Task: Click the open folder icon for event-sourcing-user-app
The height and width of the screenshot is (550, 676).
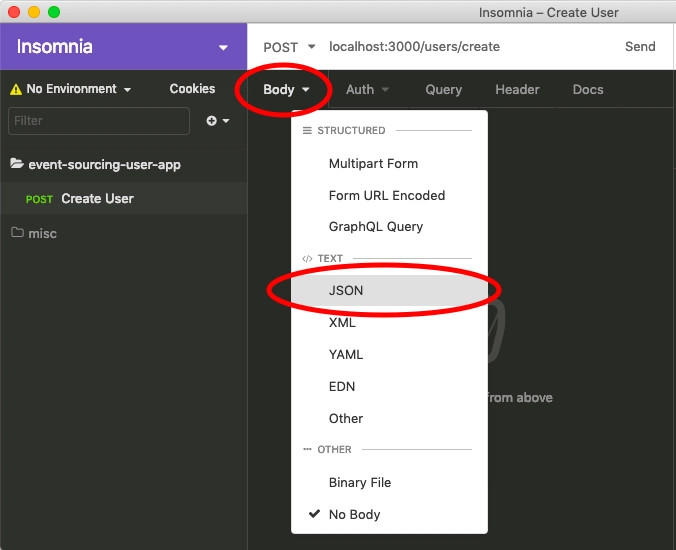Action: [x=17, y=164]
